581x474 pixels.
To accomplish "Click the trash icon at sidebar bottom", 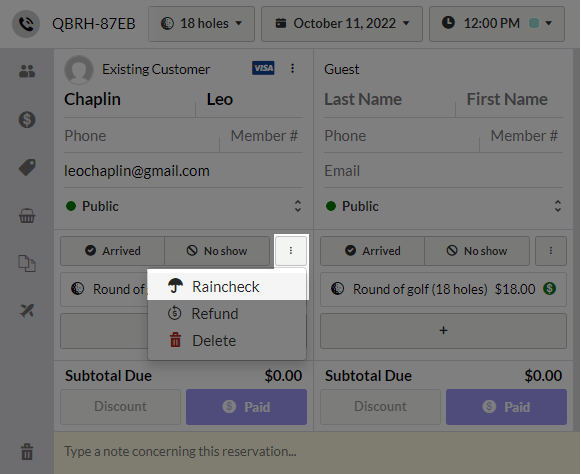I will 27,451.
